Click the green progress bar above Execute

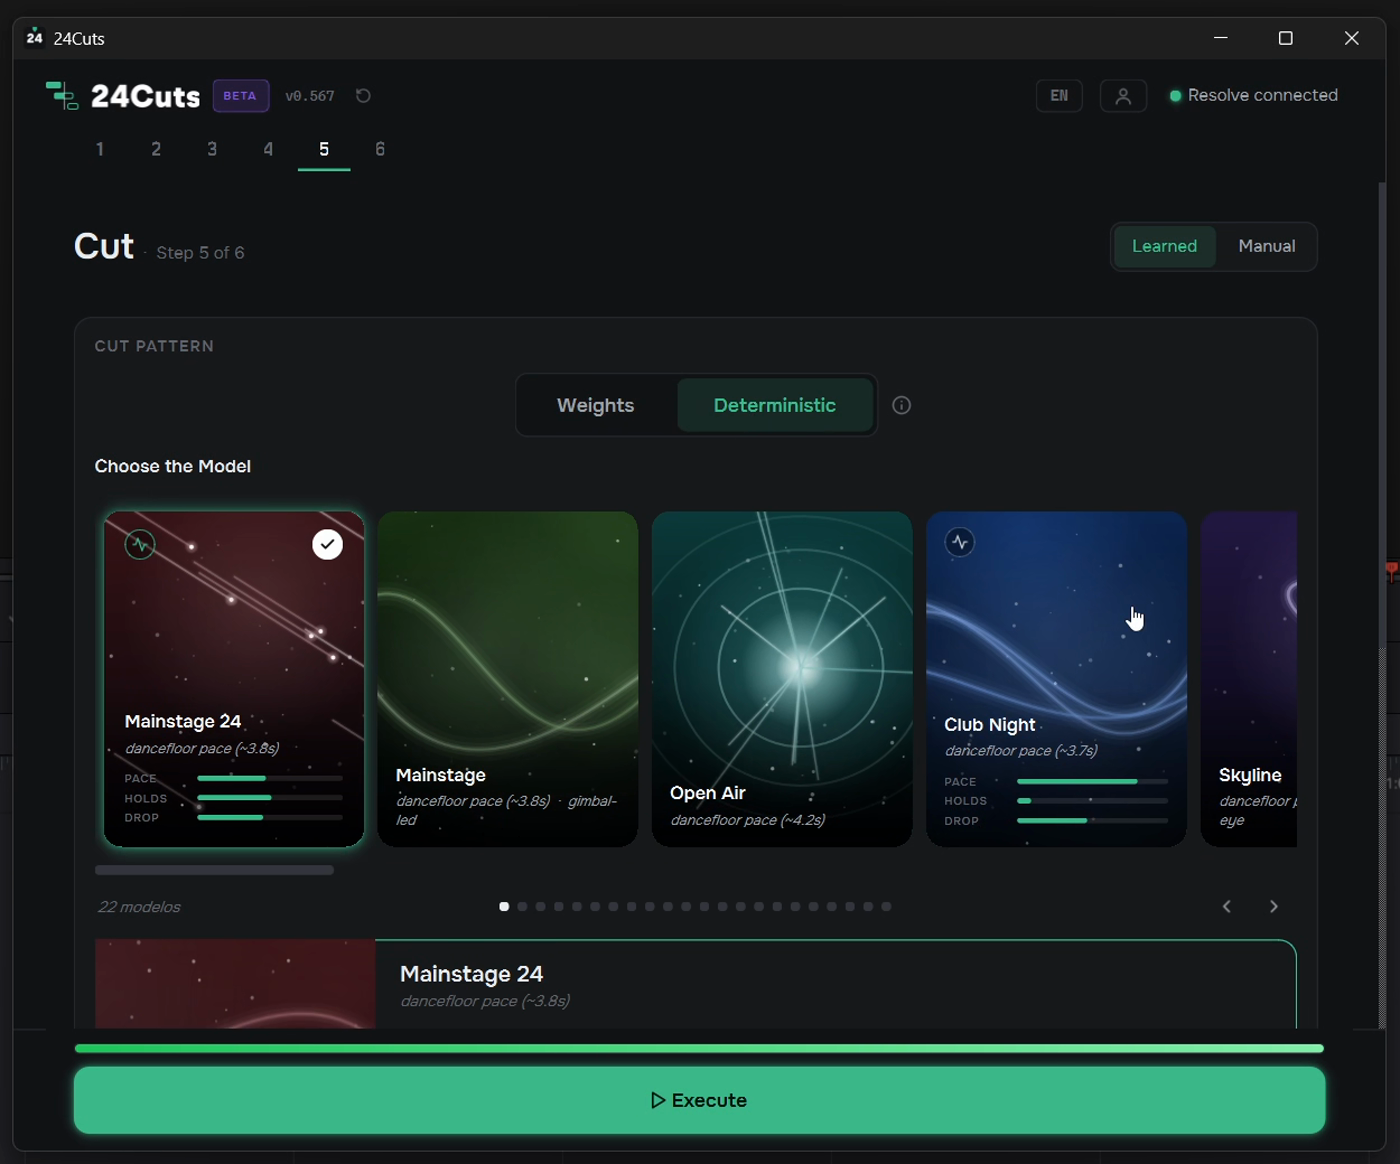coord(699,1048)
